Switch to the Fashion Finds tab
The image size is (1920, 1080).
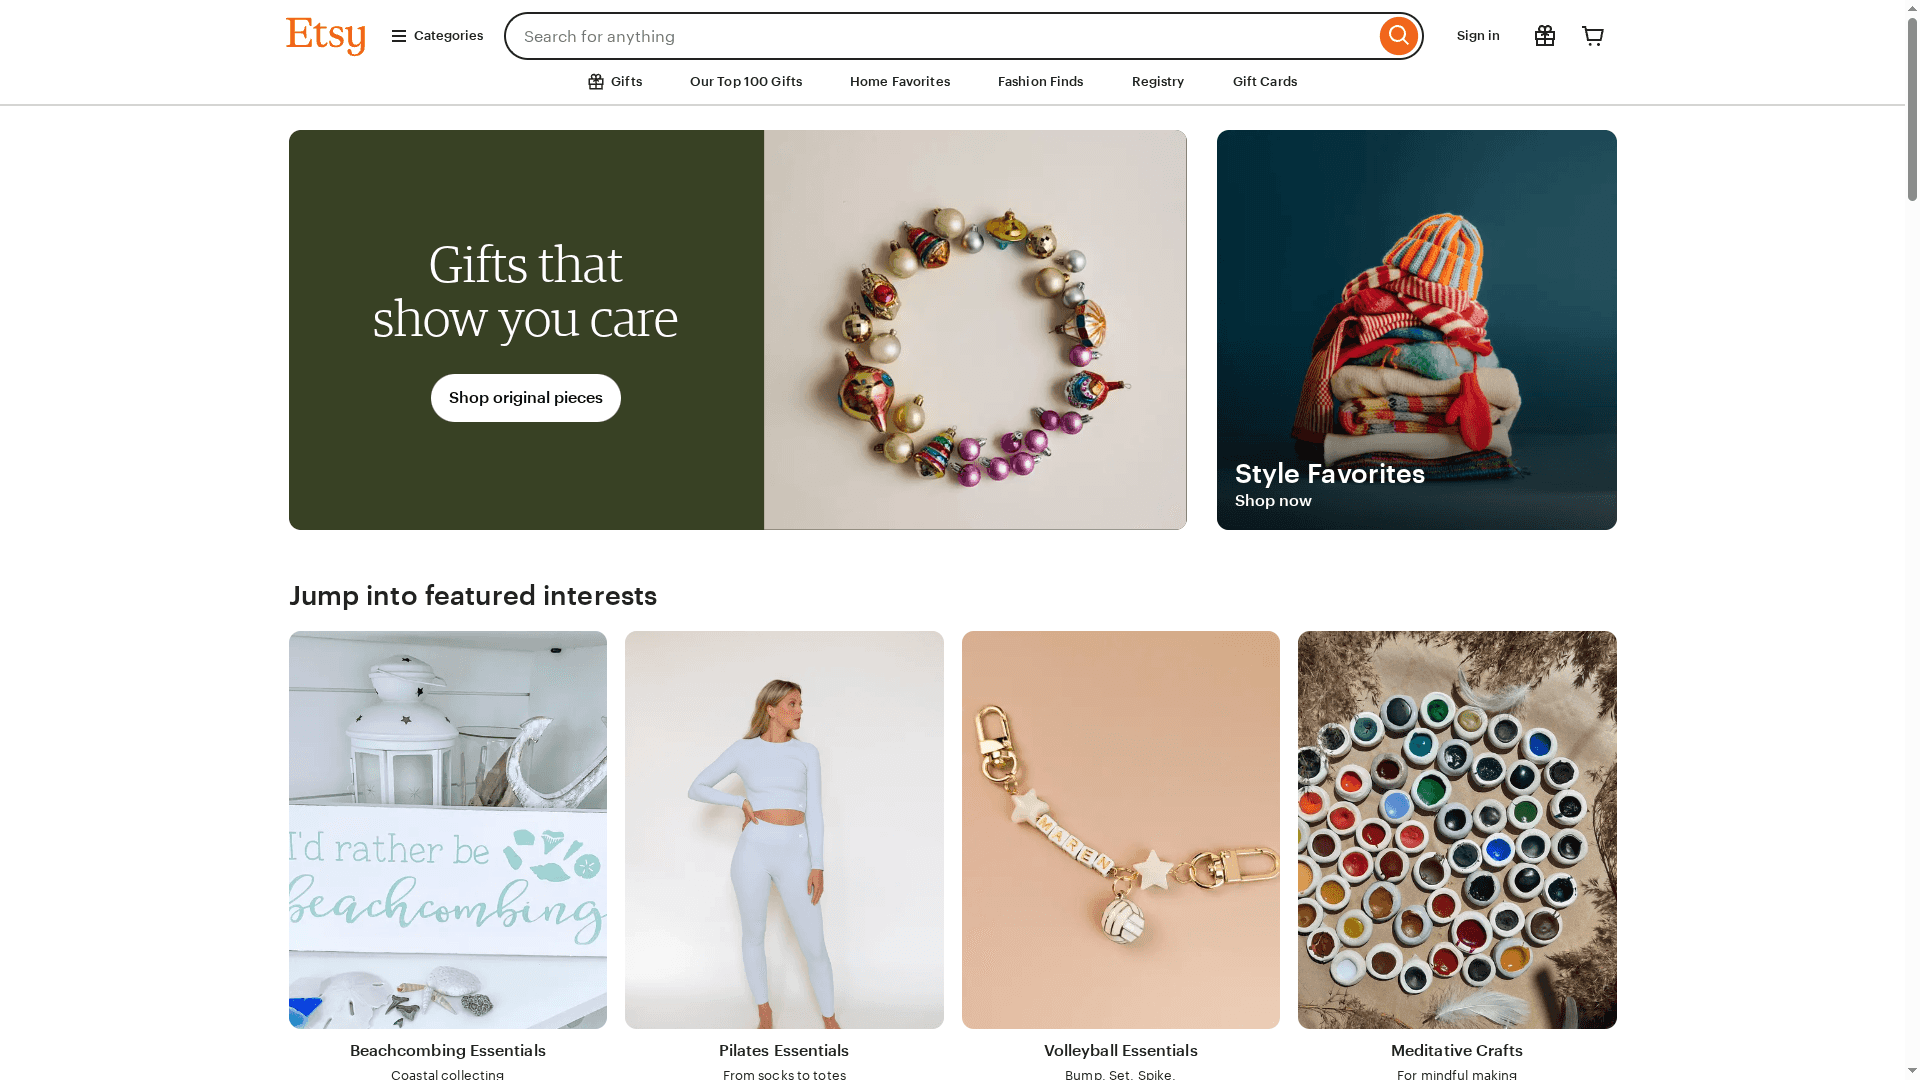(x=1040, y=81)
